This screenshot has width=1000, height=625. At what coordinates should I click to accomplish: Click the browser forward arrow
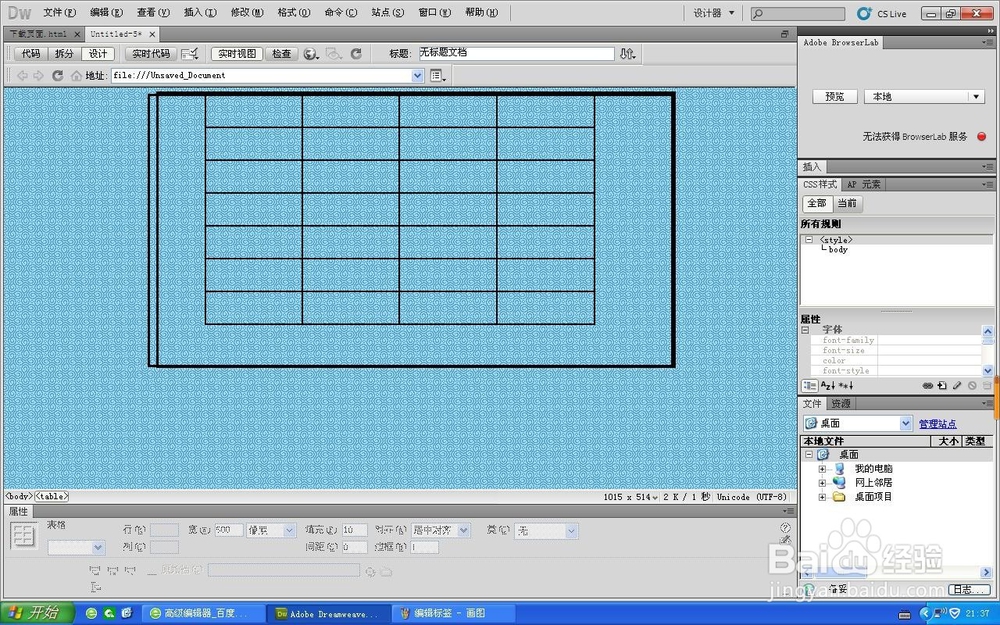(x=38, y=75)
